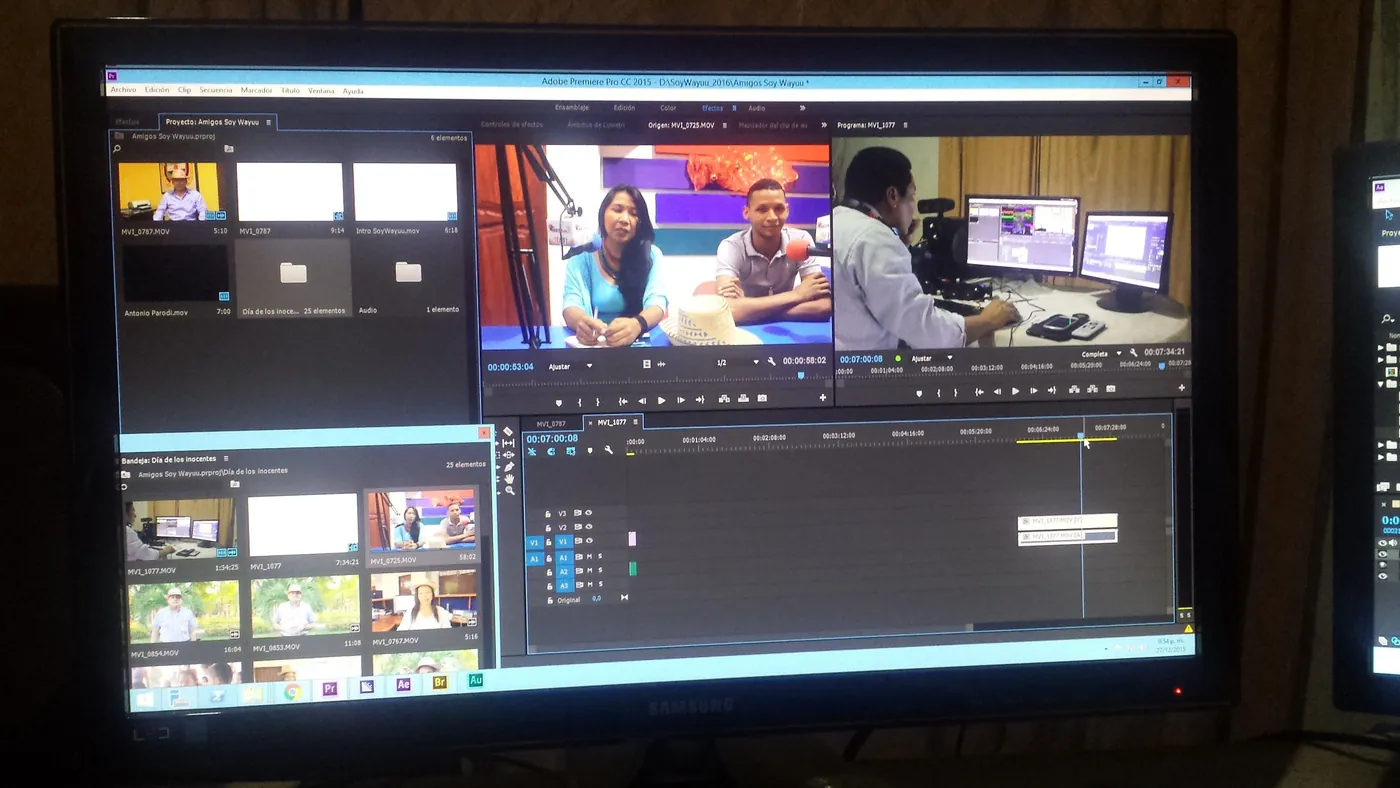This screenshot has height=788, width=1400.
Task: Open the Completa resolution dropdown in Program monitor
Action: coord(1101,354)
